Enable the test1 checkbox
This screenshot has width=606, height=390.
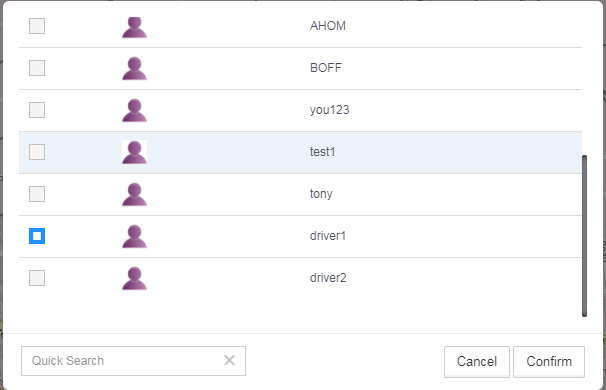tap(37, 152)
